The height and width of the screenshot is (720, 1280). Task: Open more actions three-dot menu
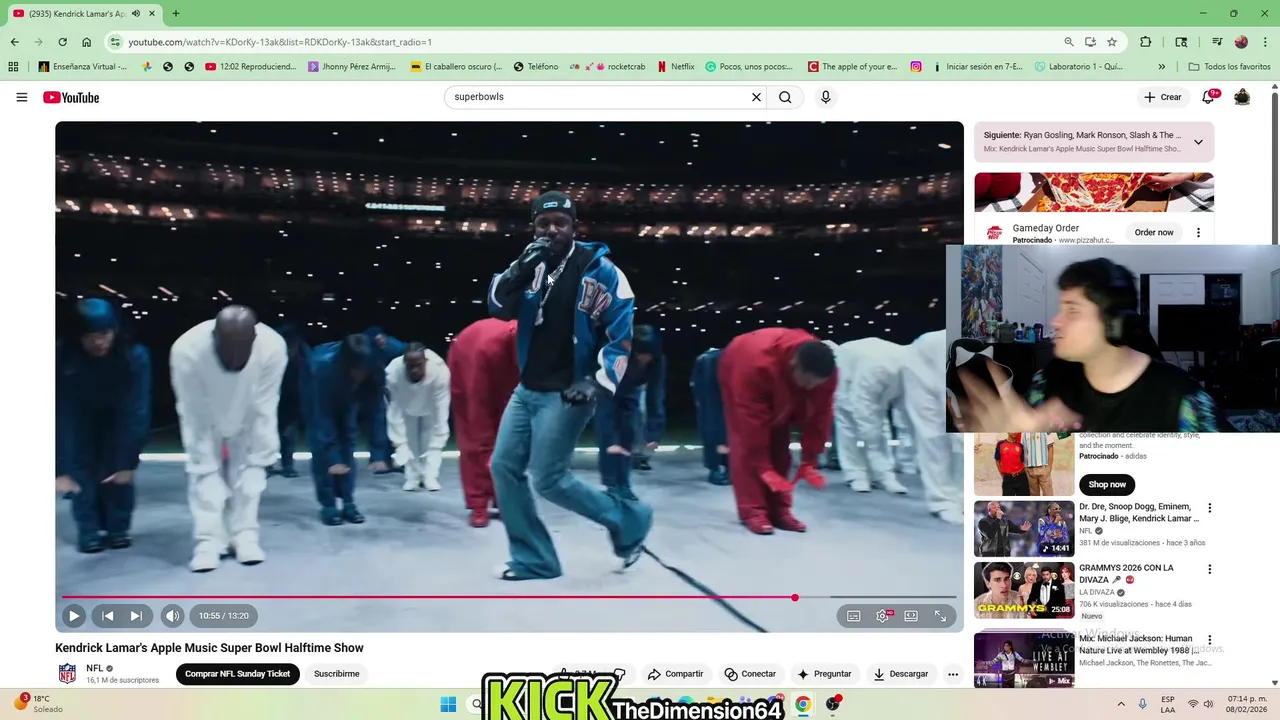(x=953, y=674)
